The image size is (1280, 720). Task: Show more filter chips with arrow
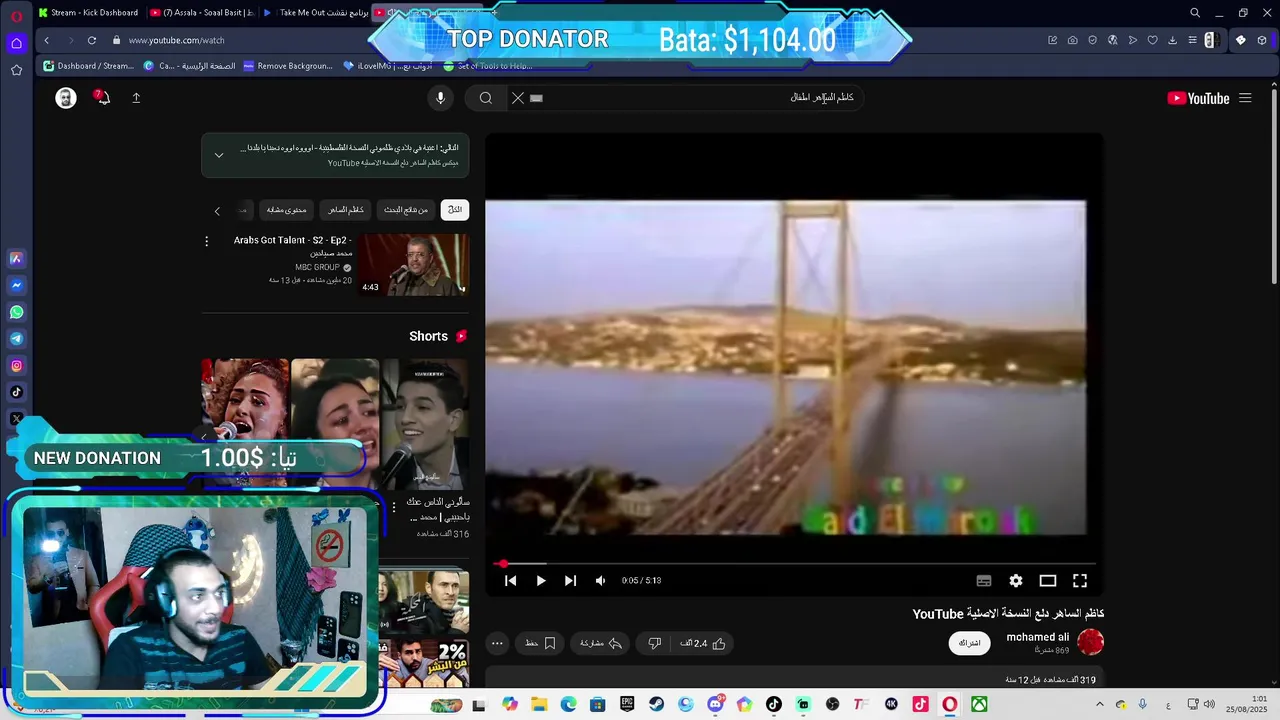(217, 210)
